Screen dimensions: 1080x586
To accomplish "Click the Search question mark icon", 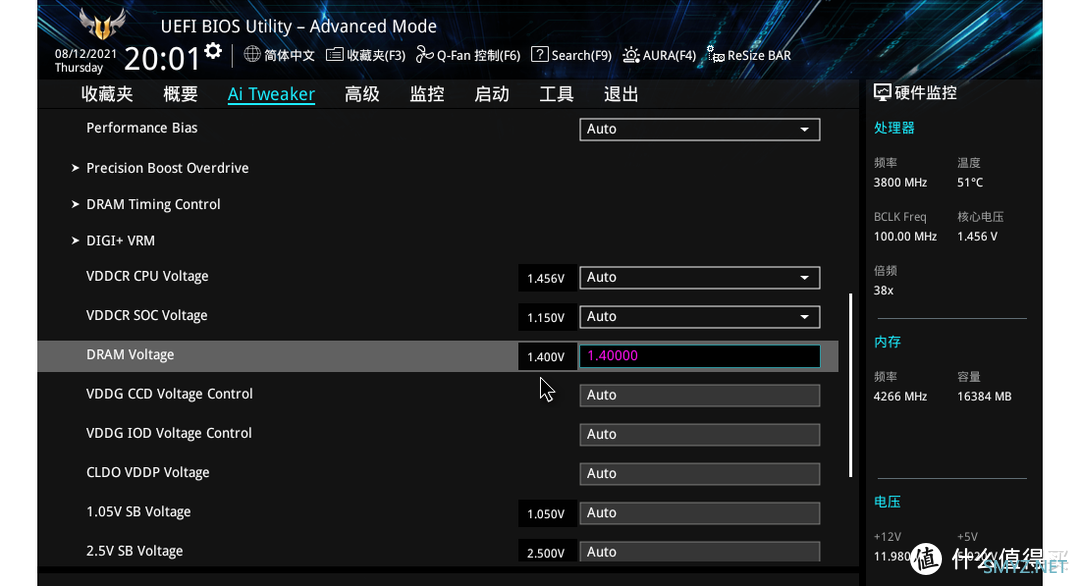I will point(539,54).
